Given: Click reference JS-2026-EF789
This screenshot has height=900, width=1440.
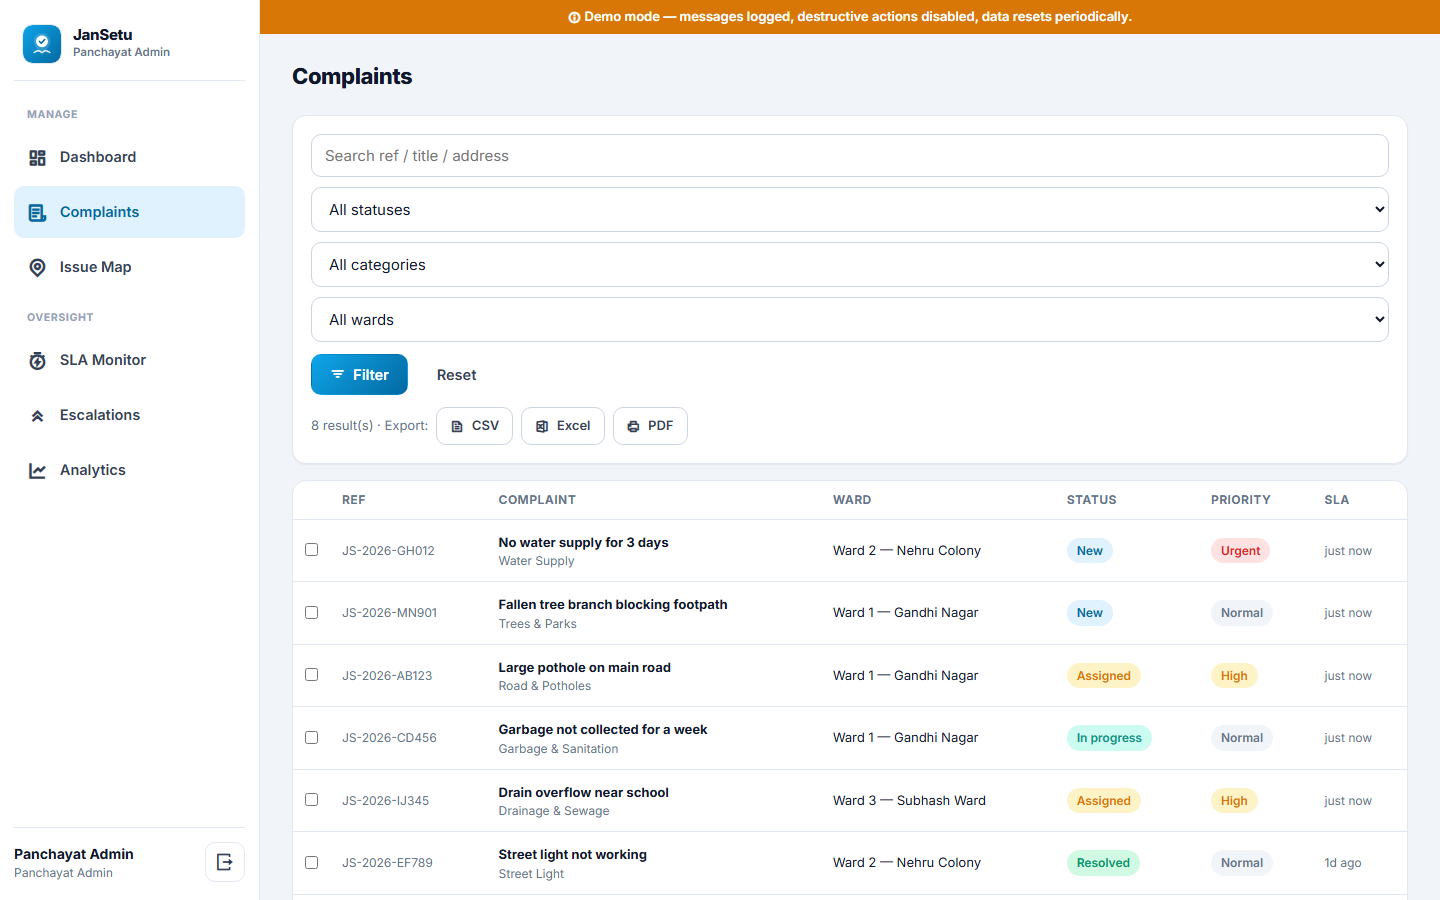Looking at the screenshot, I should [387, 863].
